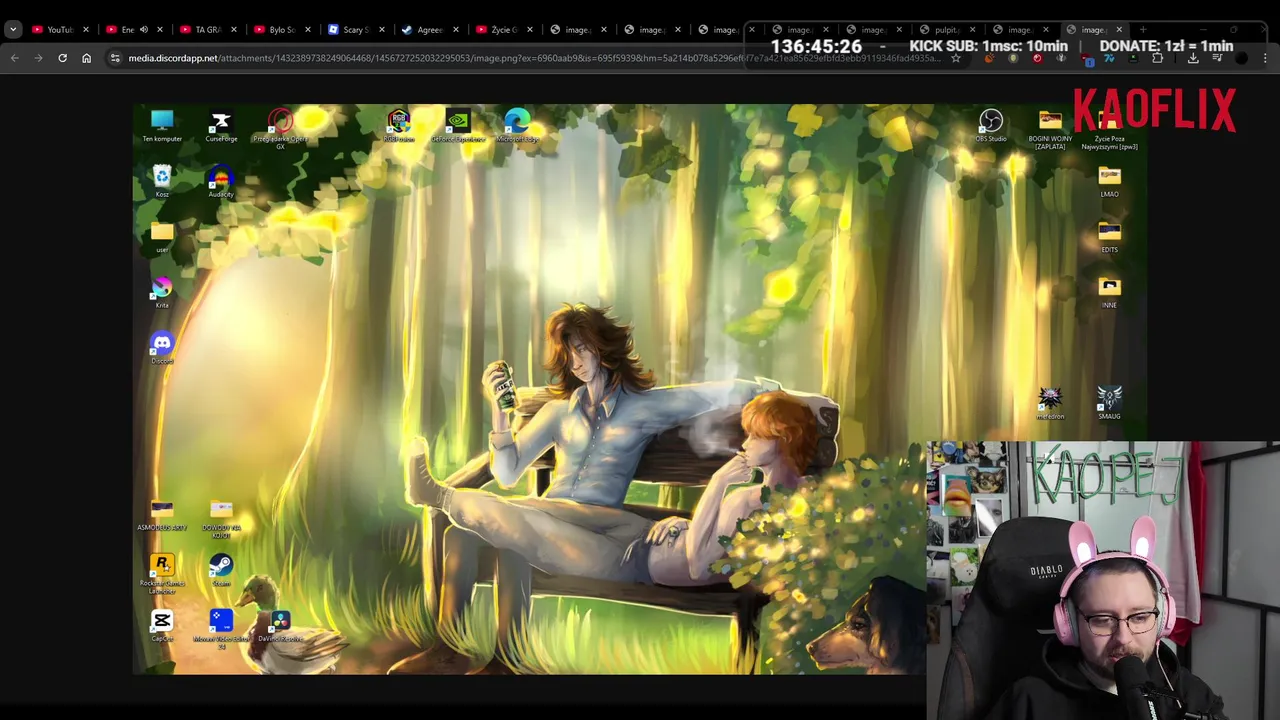The height and width of the screenshot is (720, 1280).
Task: Open the extensions puzzle icon
Action: pos(1157,58)
